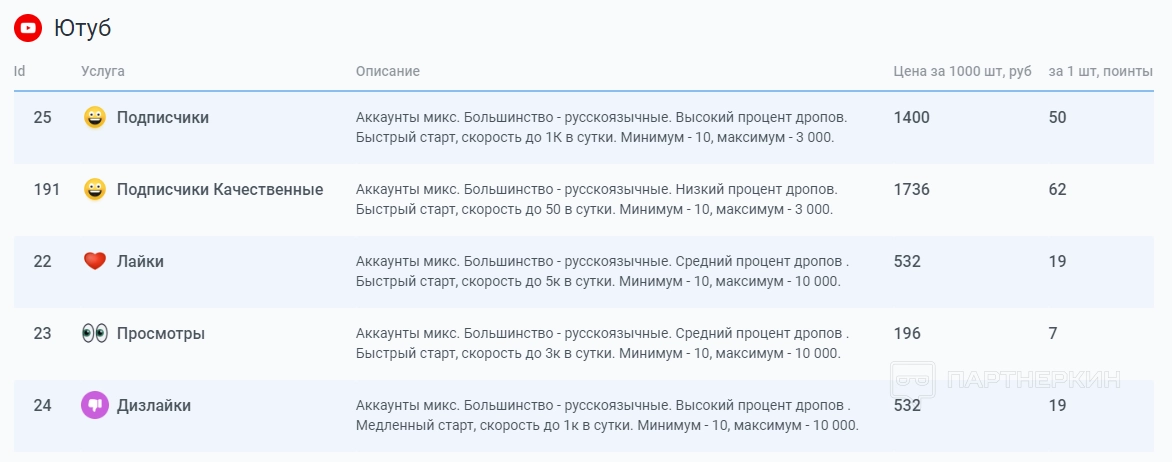Click the Дизлайки description text
Image resolution: width=1172 pixels, height=462 pixels.
click(x=606, y=416)
